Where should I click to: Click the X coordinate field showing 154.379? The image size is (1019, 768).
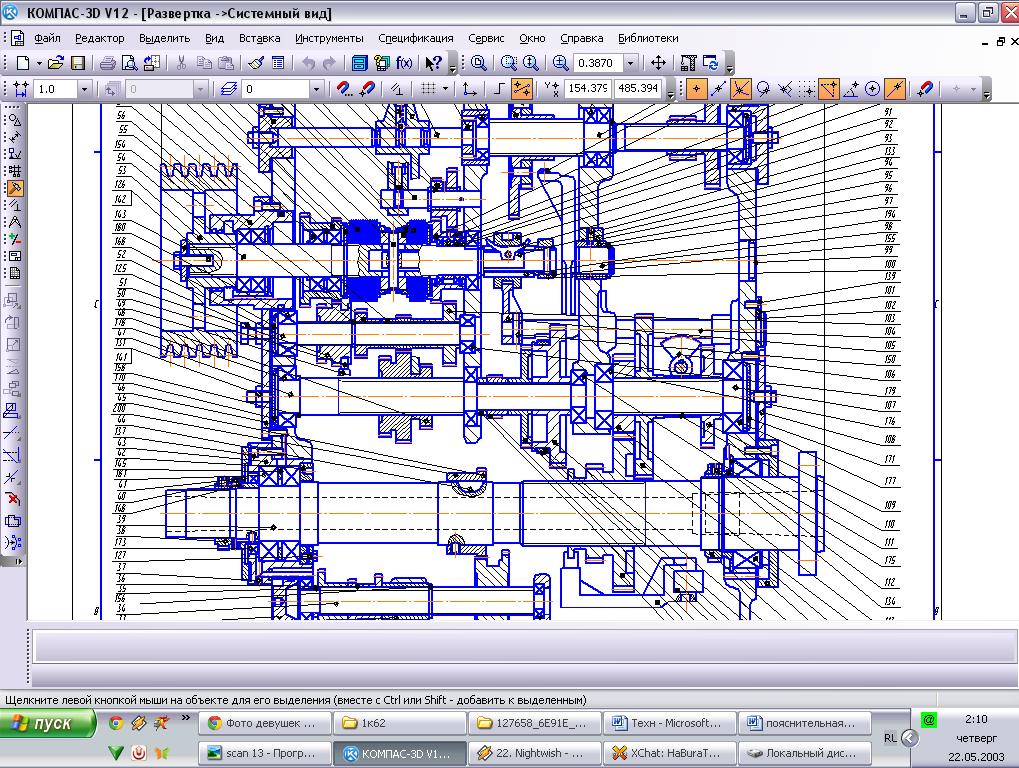coord(587,89)
